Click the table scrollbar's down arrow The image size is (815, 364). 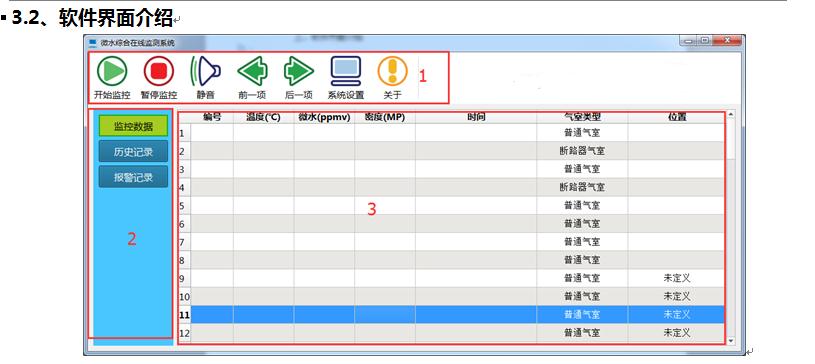click(x=731, y=341)
